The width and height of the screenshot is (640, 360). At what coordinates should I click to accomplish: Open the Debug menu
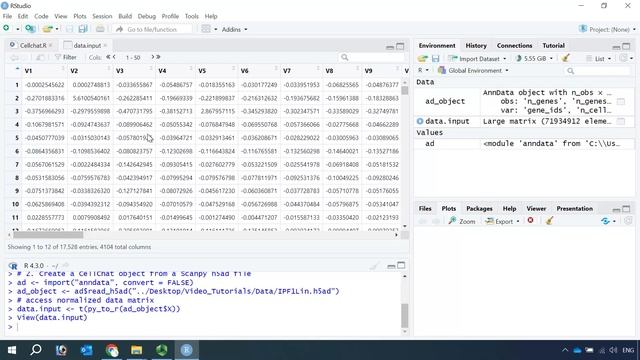pyautogui.click(x=147, y=16)
